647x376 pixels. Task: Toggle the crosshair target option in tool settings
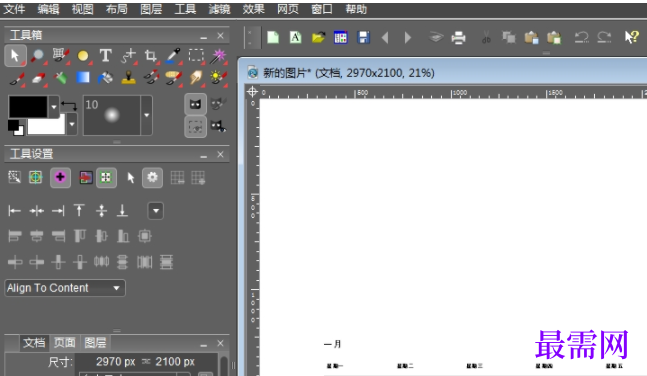tap(36, 177)
